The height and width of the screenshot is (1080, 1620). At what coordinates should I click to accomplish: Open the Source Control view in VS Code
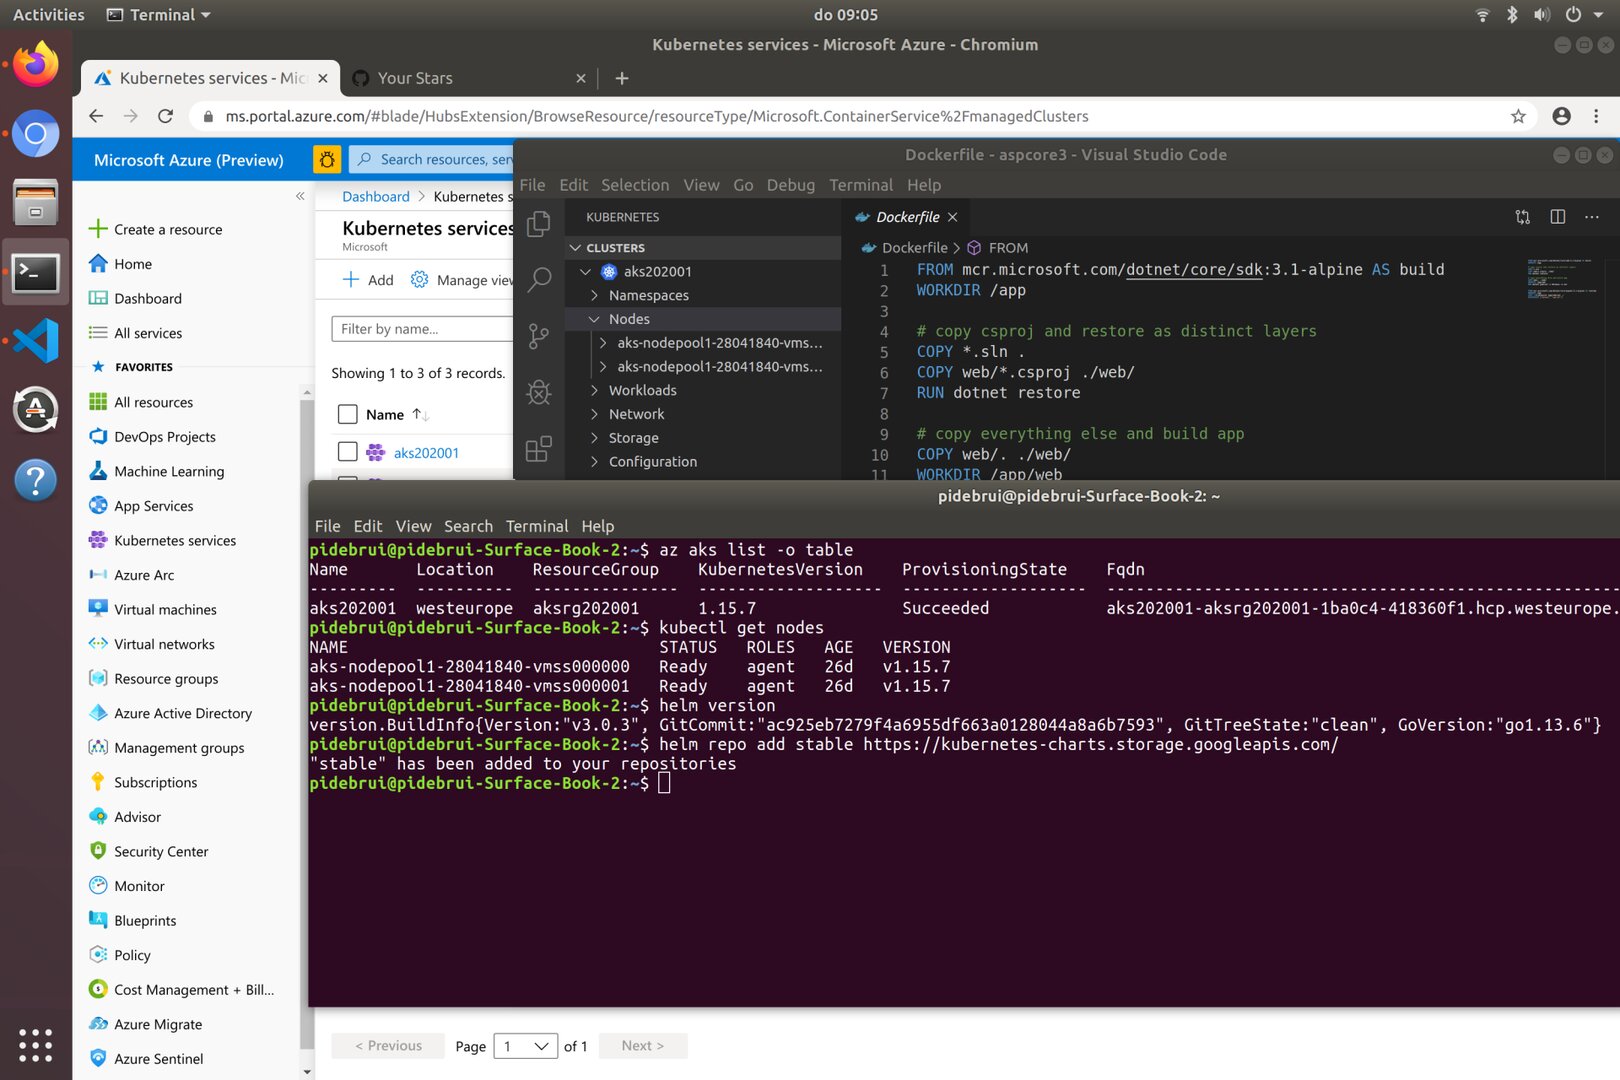click(539, 336)
